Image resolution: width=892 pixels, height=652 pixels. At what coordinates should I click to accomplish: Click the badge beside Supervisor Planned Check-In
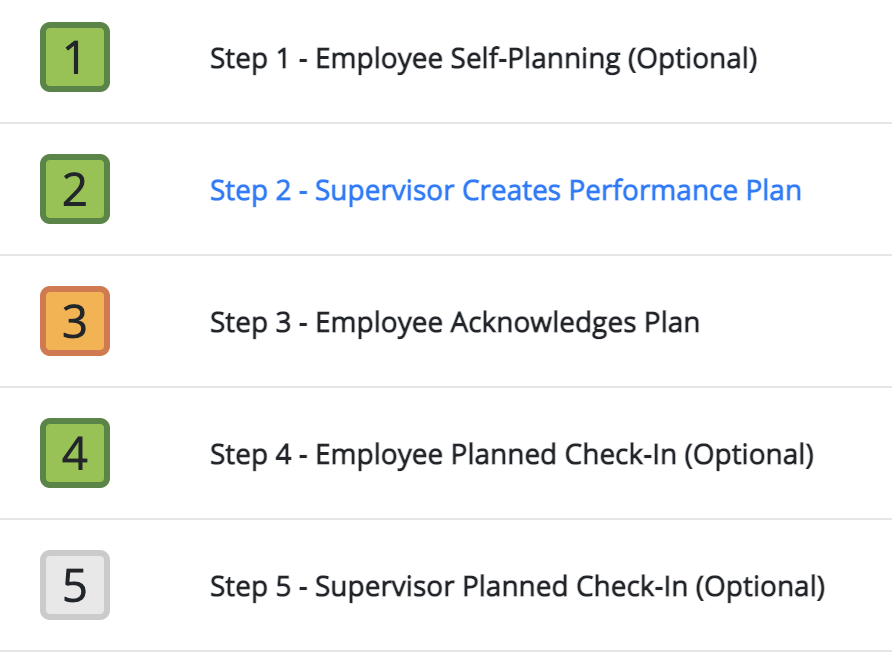click(x=75, y=585)
